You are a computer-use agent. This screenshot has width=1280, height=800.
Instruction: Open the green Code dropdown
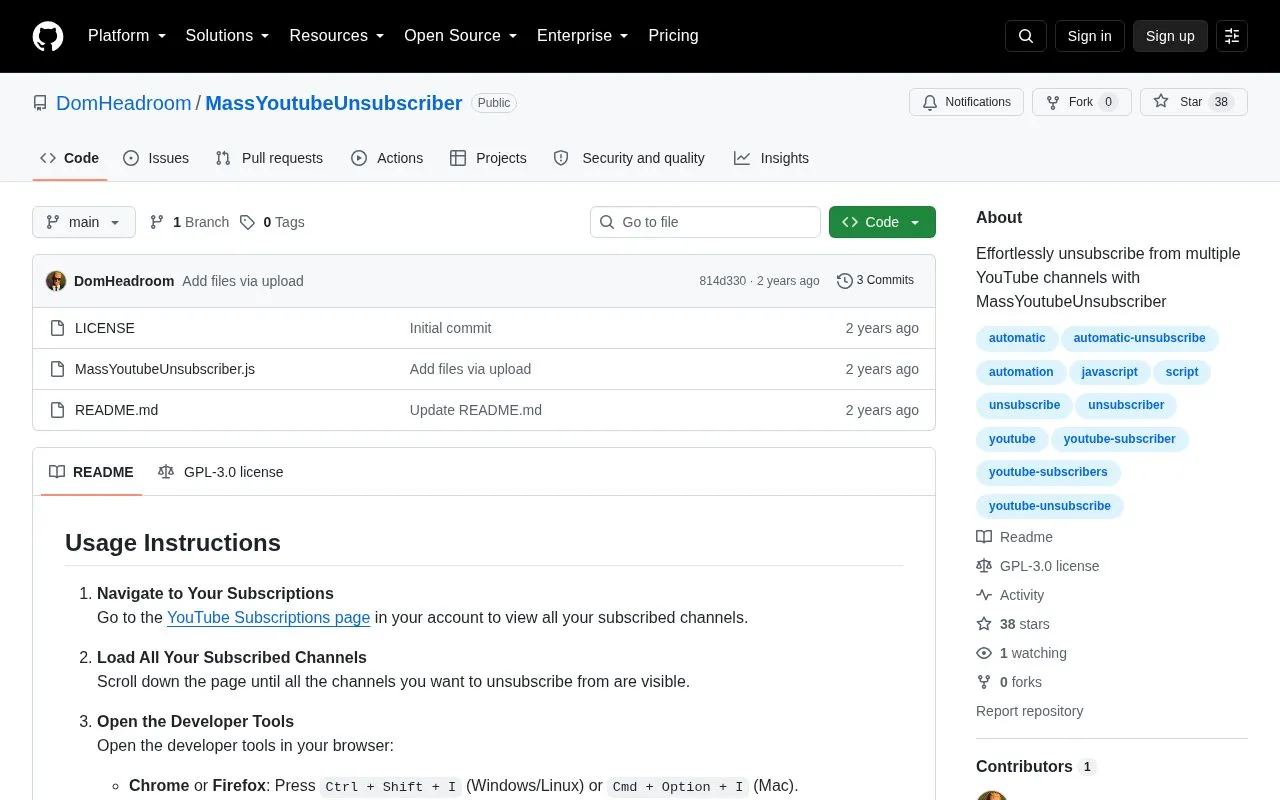(x=882, y=222)
